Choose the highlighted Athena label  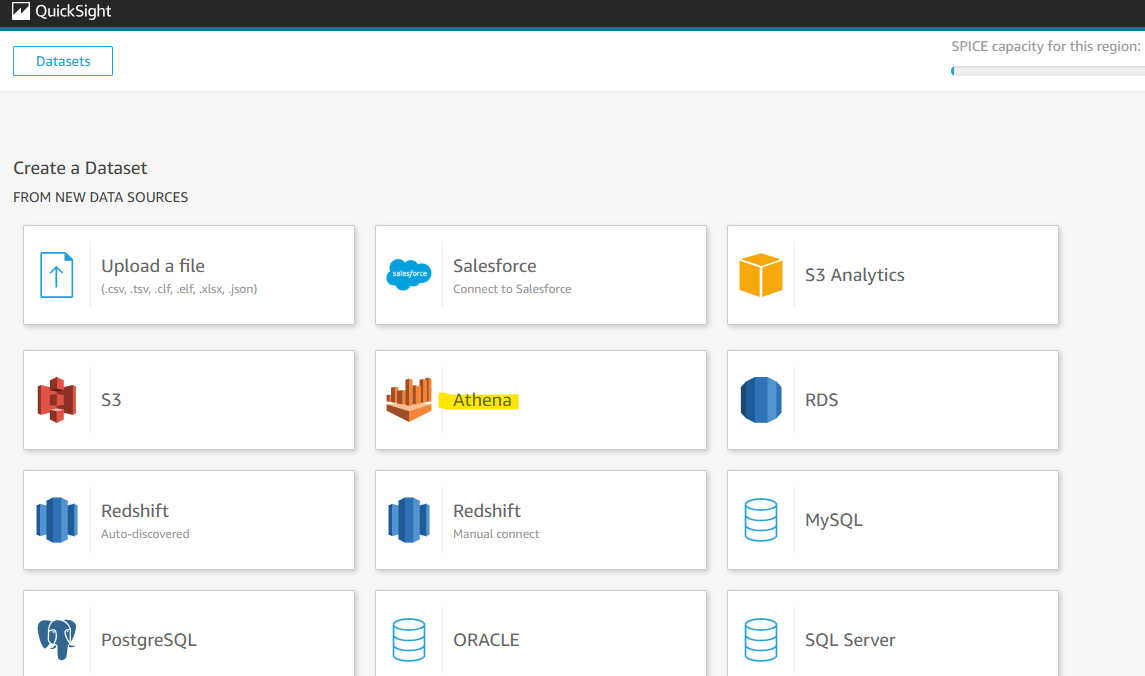click(482, 400)
